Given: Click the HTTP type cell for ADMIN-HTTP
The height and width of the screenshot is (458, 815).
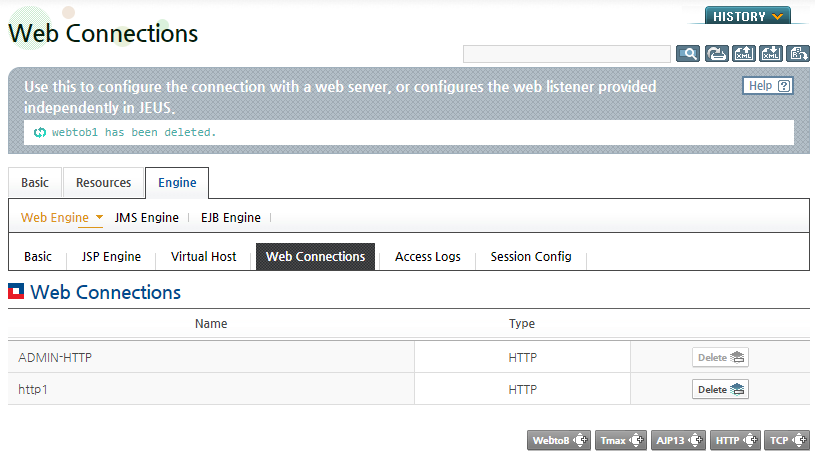Looking at the screenshot, I should click(522, 358).
